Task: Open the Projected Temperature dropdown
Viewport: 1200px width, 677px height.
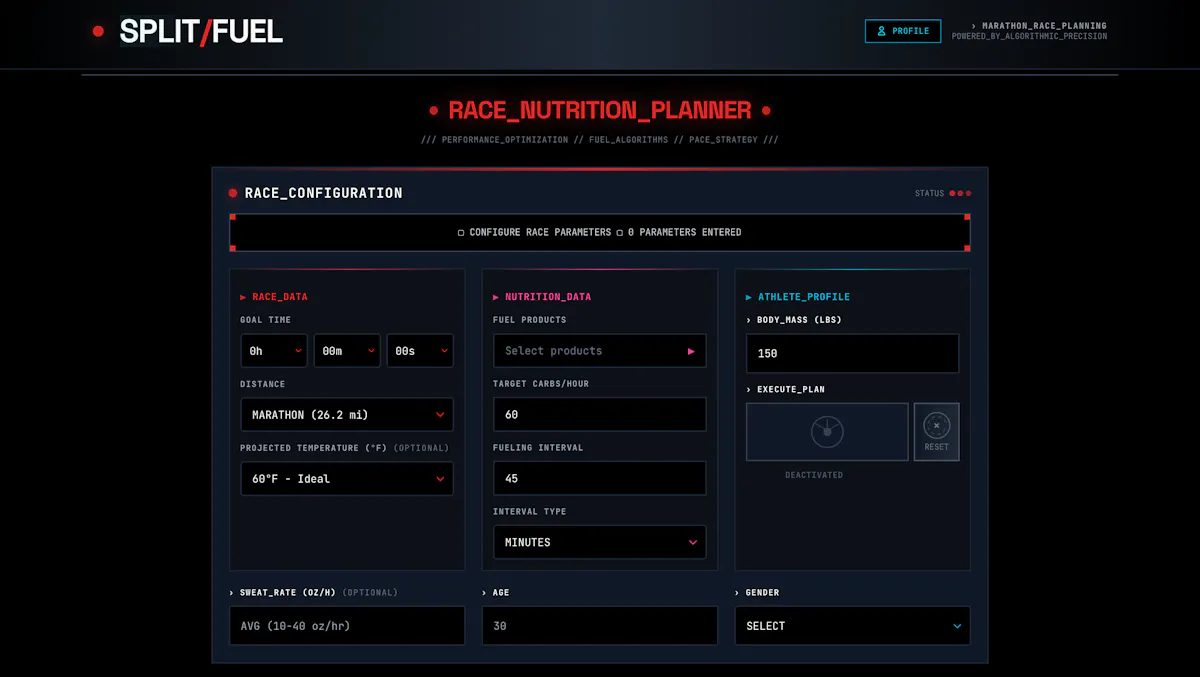Action: coord(347,479)
